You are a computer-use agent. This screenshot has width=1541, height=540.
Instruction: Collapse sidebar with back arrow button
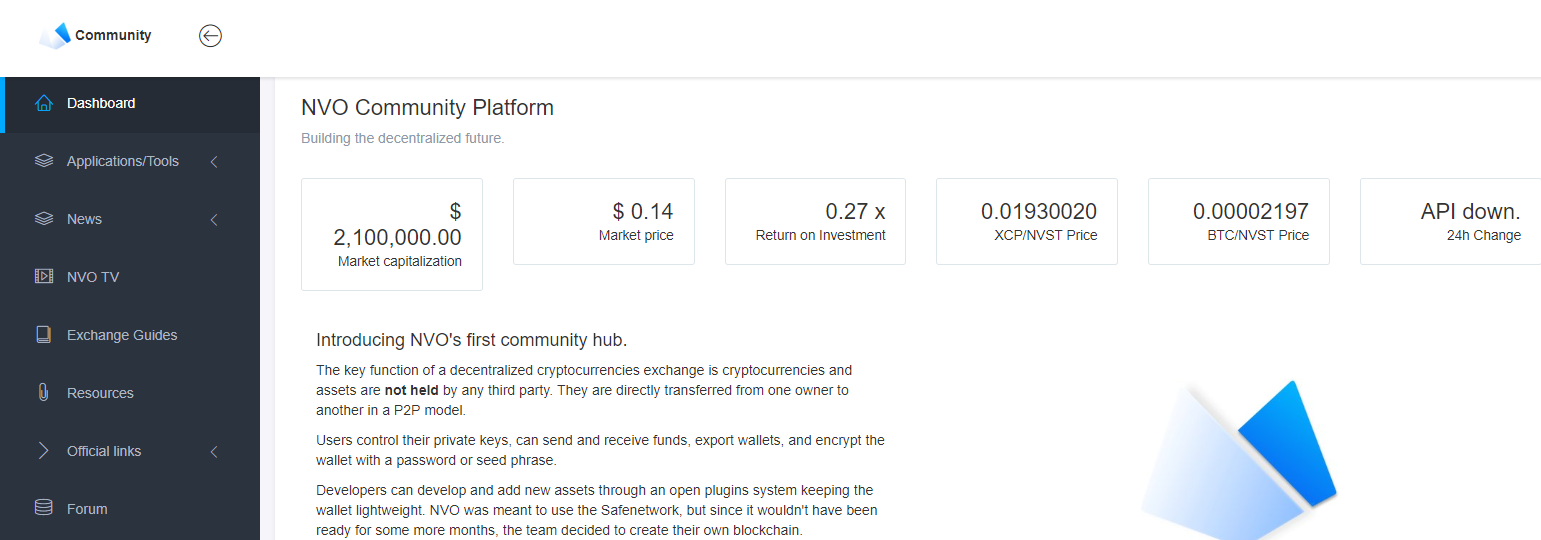point(210,36)
